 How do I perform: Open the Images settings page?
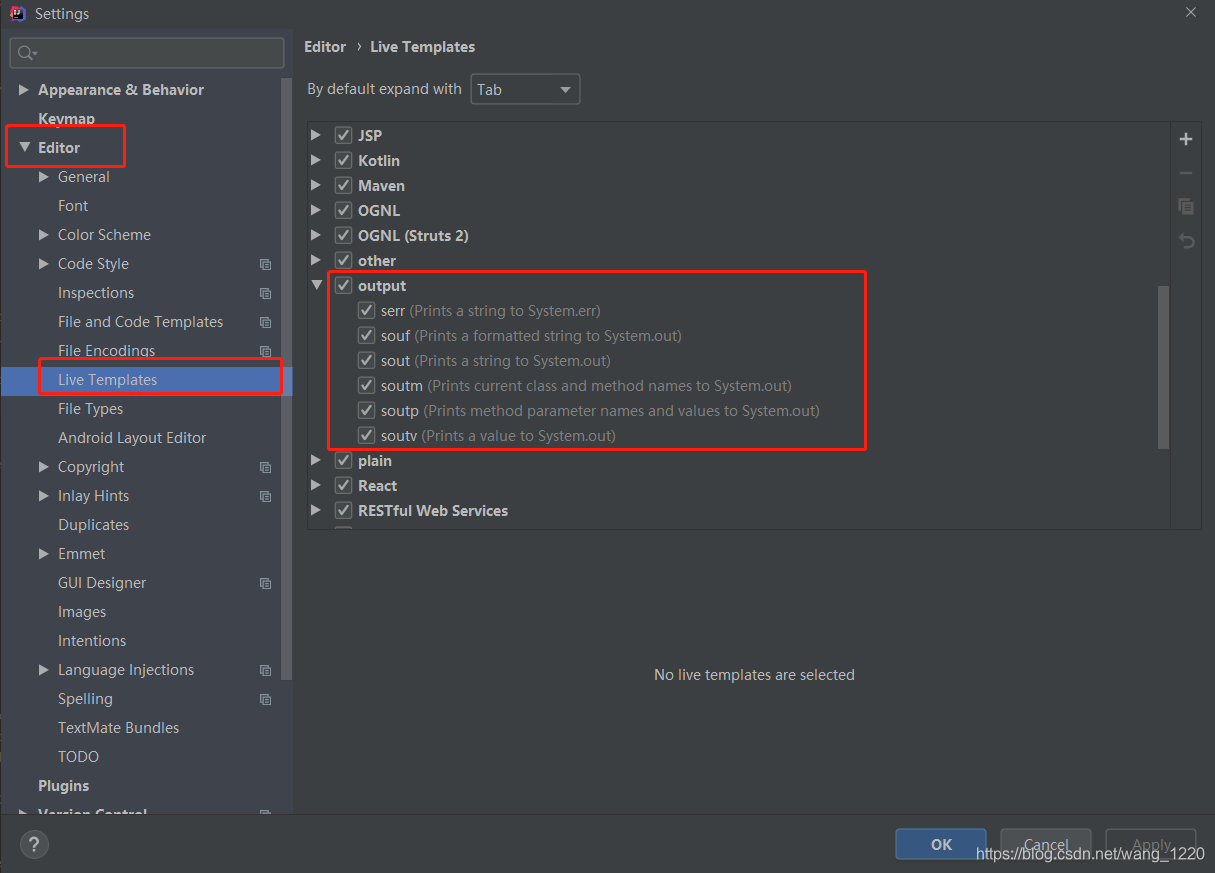82,612
